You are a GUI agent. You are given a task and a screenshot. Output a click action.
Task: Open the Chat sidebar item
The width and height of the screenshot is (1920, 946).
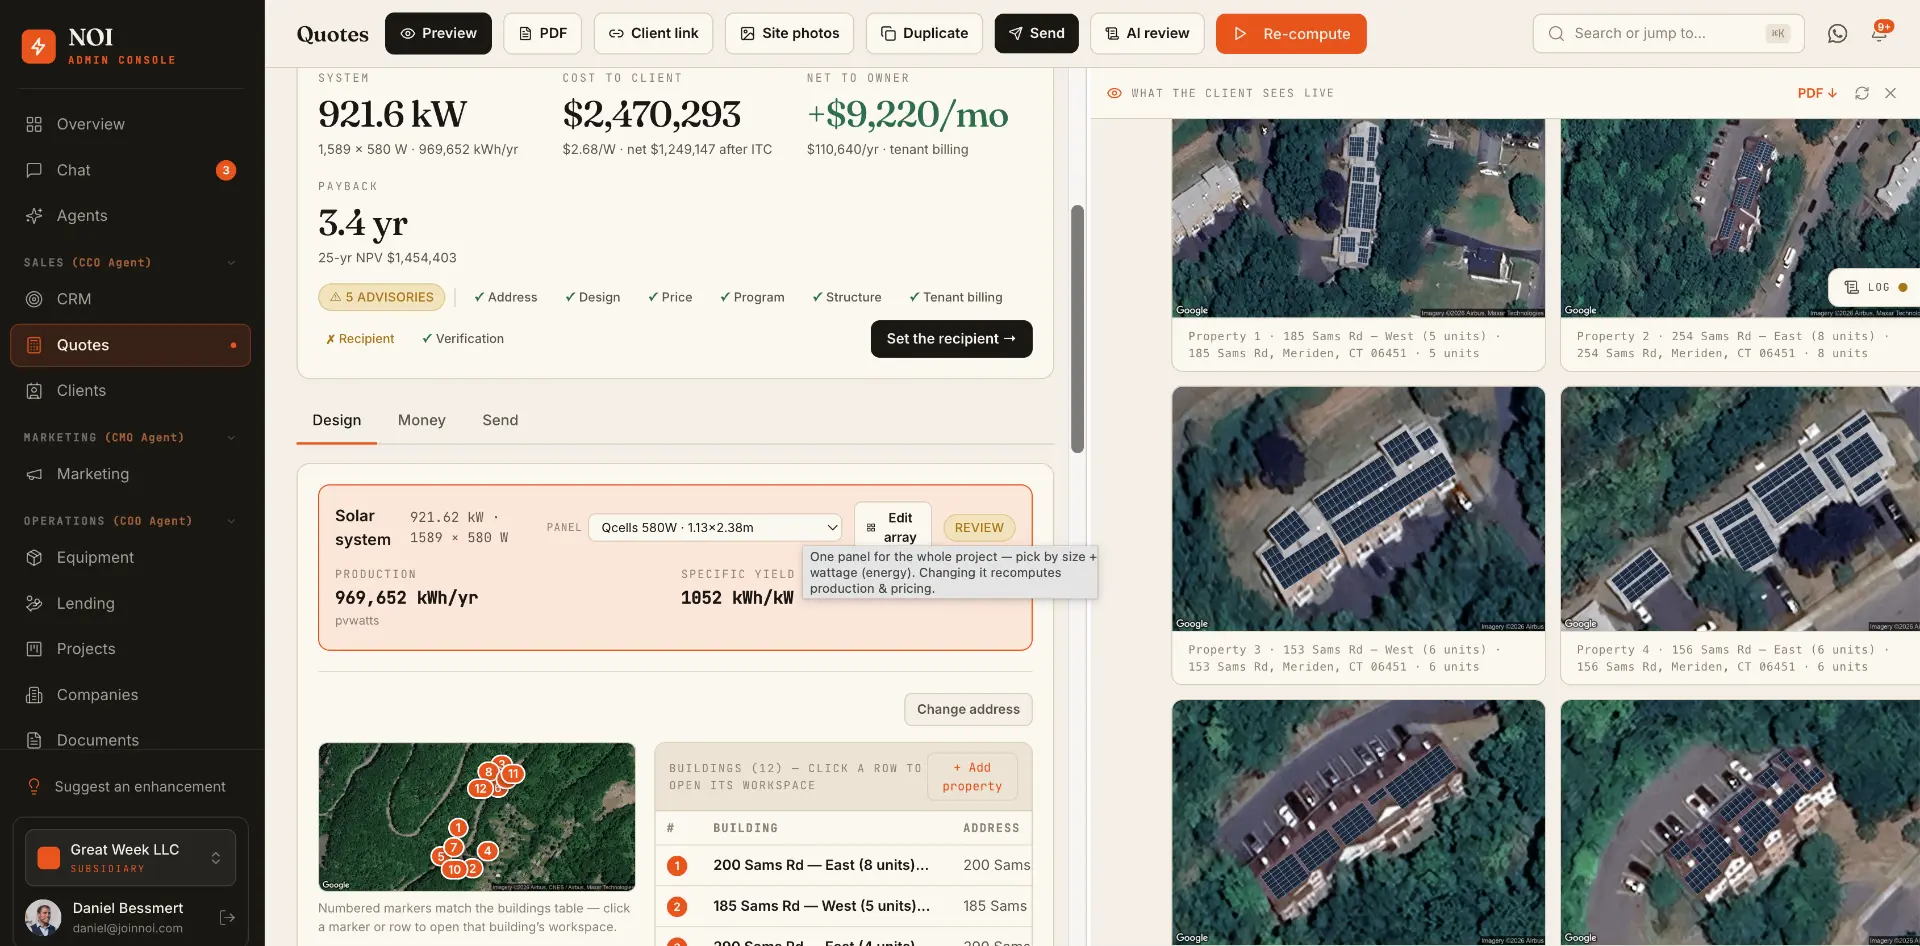point(130,170)
